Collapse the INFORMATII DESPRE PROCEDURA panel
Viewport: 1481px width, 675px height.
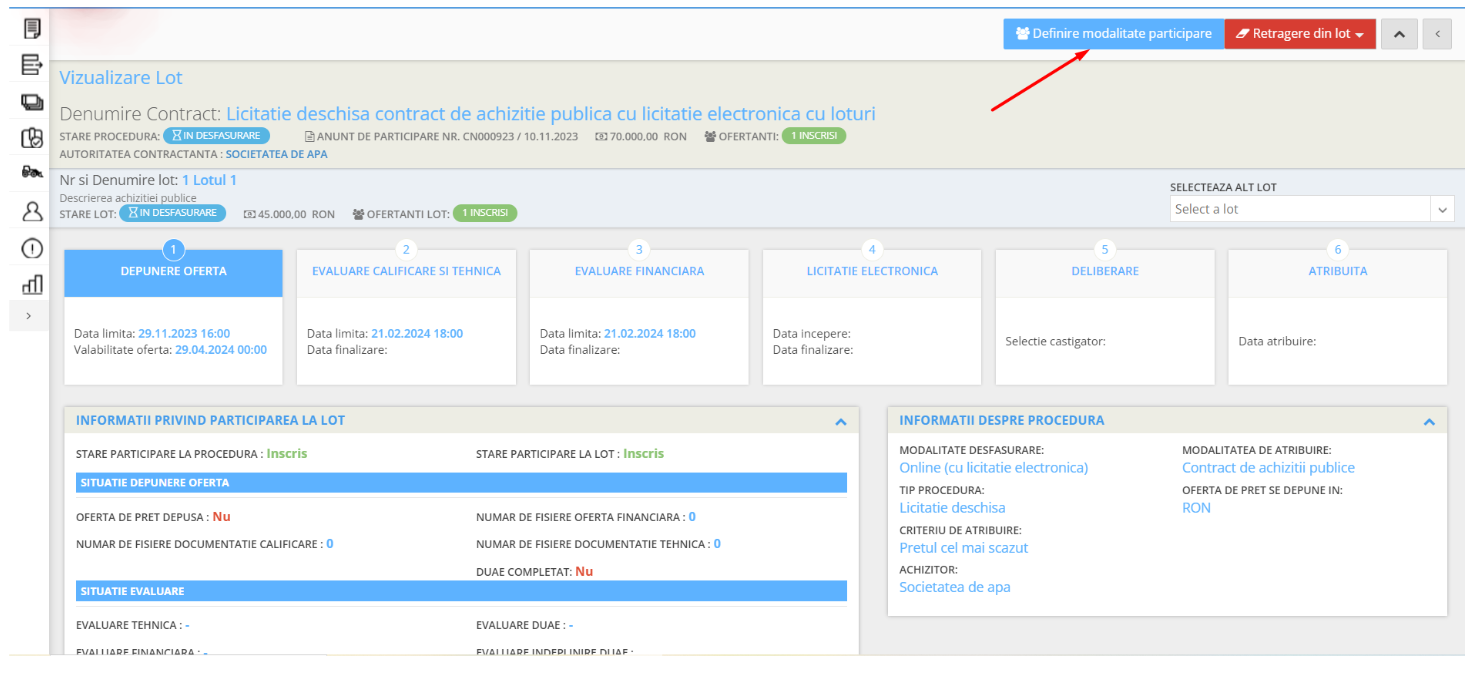point(1429,421)
